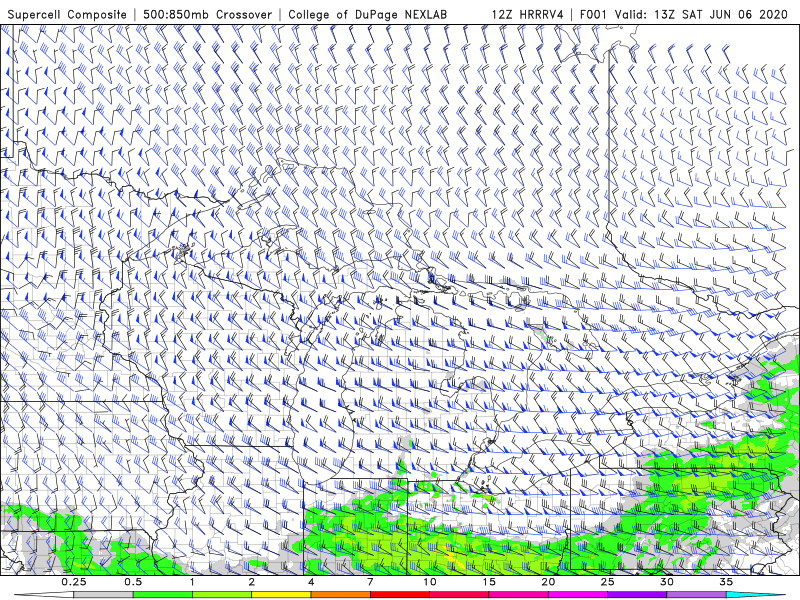Click the cyan arrow end of the color bar

756,595
